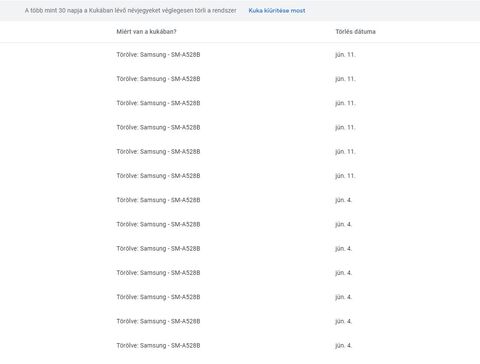This screenshot has height=364, width=480.
Task: Click the last "jún. 11." date before jún. 4.
Action: tap(345, 176)
